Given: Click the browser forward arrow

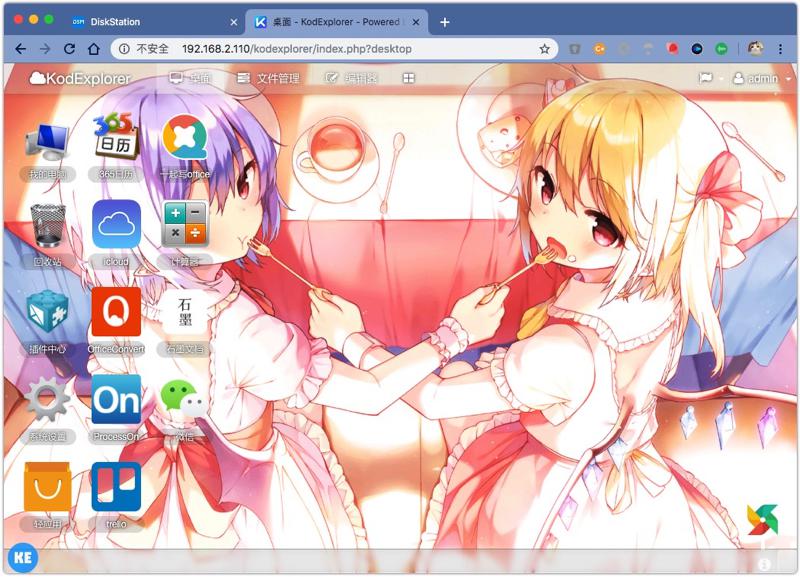Looking at the screenshot, I should pos(45,49).
